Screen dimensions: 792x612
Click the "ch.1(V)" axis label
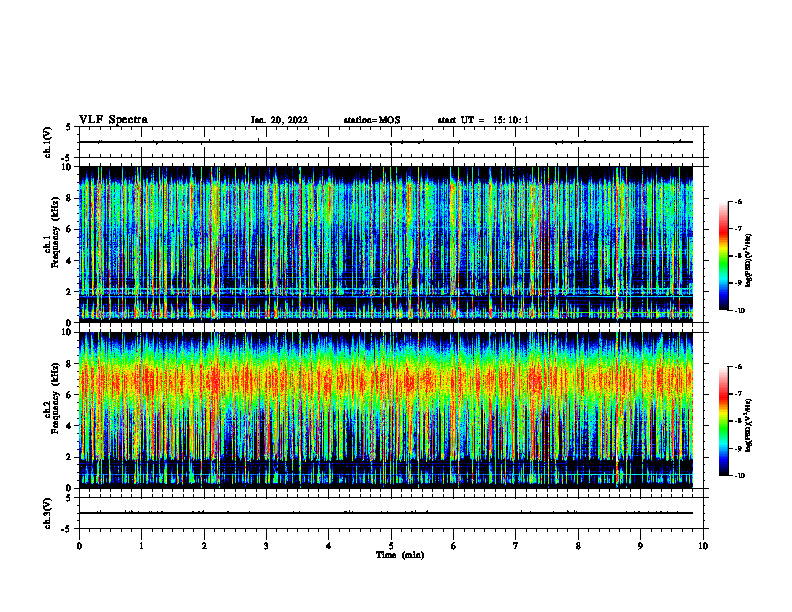tap(47, 142)
